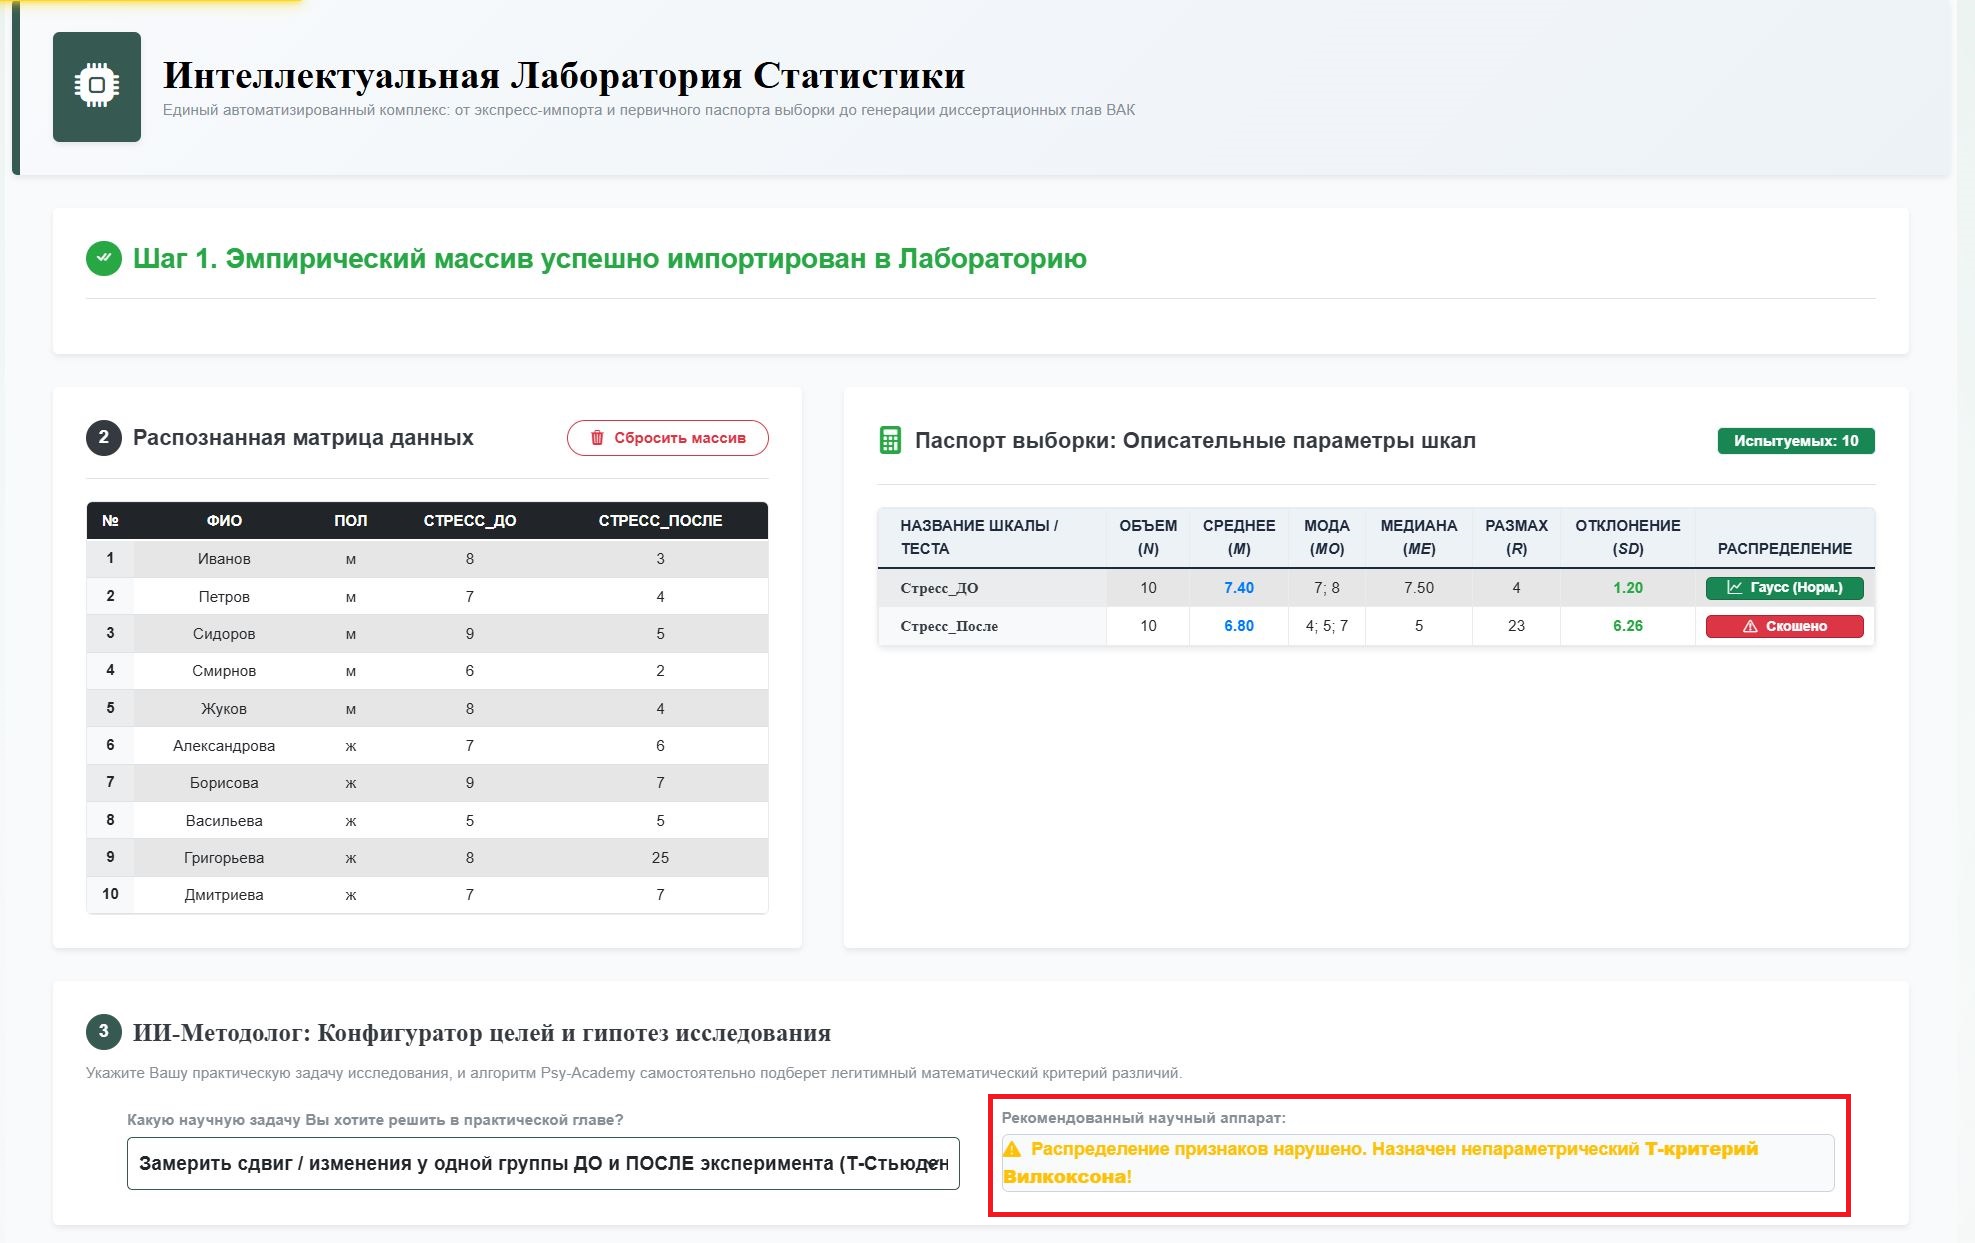Click the СРЕДНЕЕ (M) column header

coord(1239,537)
